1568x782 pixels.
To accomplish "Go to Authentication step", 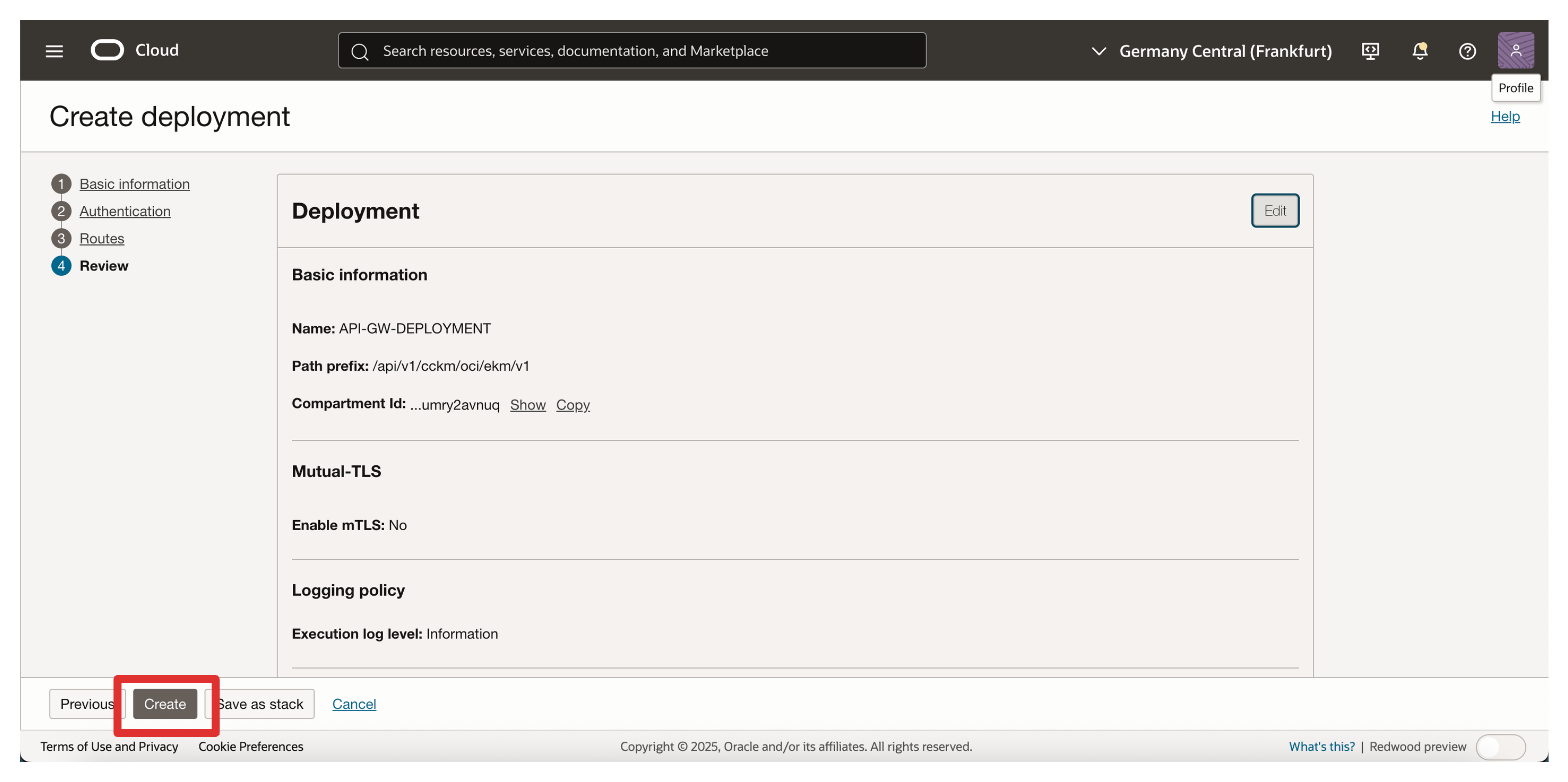I will (125, 211).
